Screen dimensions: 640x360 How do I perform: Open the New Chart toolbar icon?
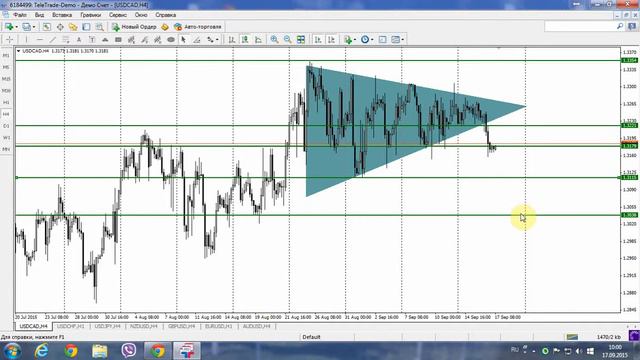[x=9, y=27]
